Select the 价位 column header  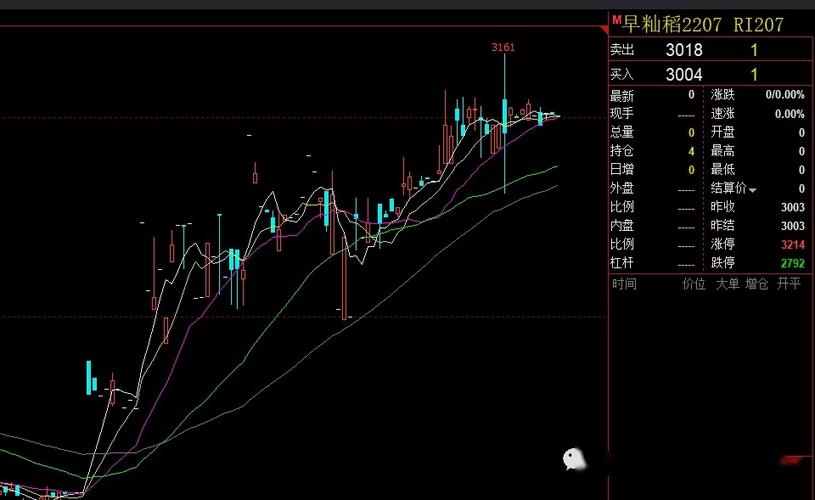[693, 284]
